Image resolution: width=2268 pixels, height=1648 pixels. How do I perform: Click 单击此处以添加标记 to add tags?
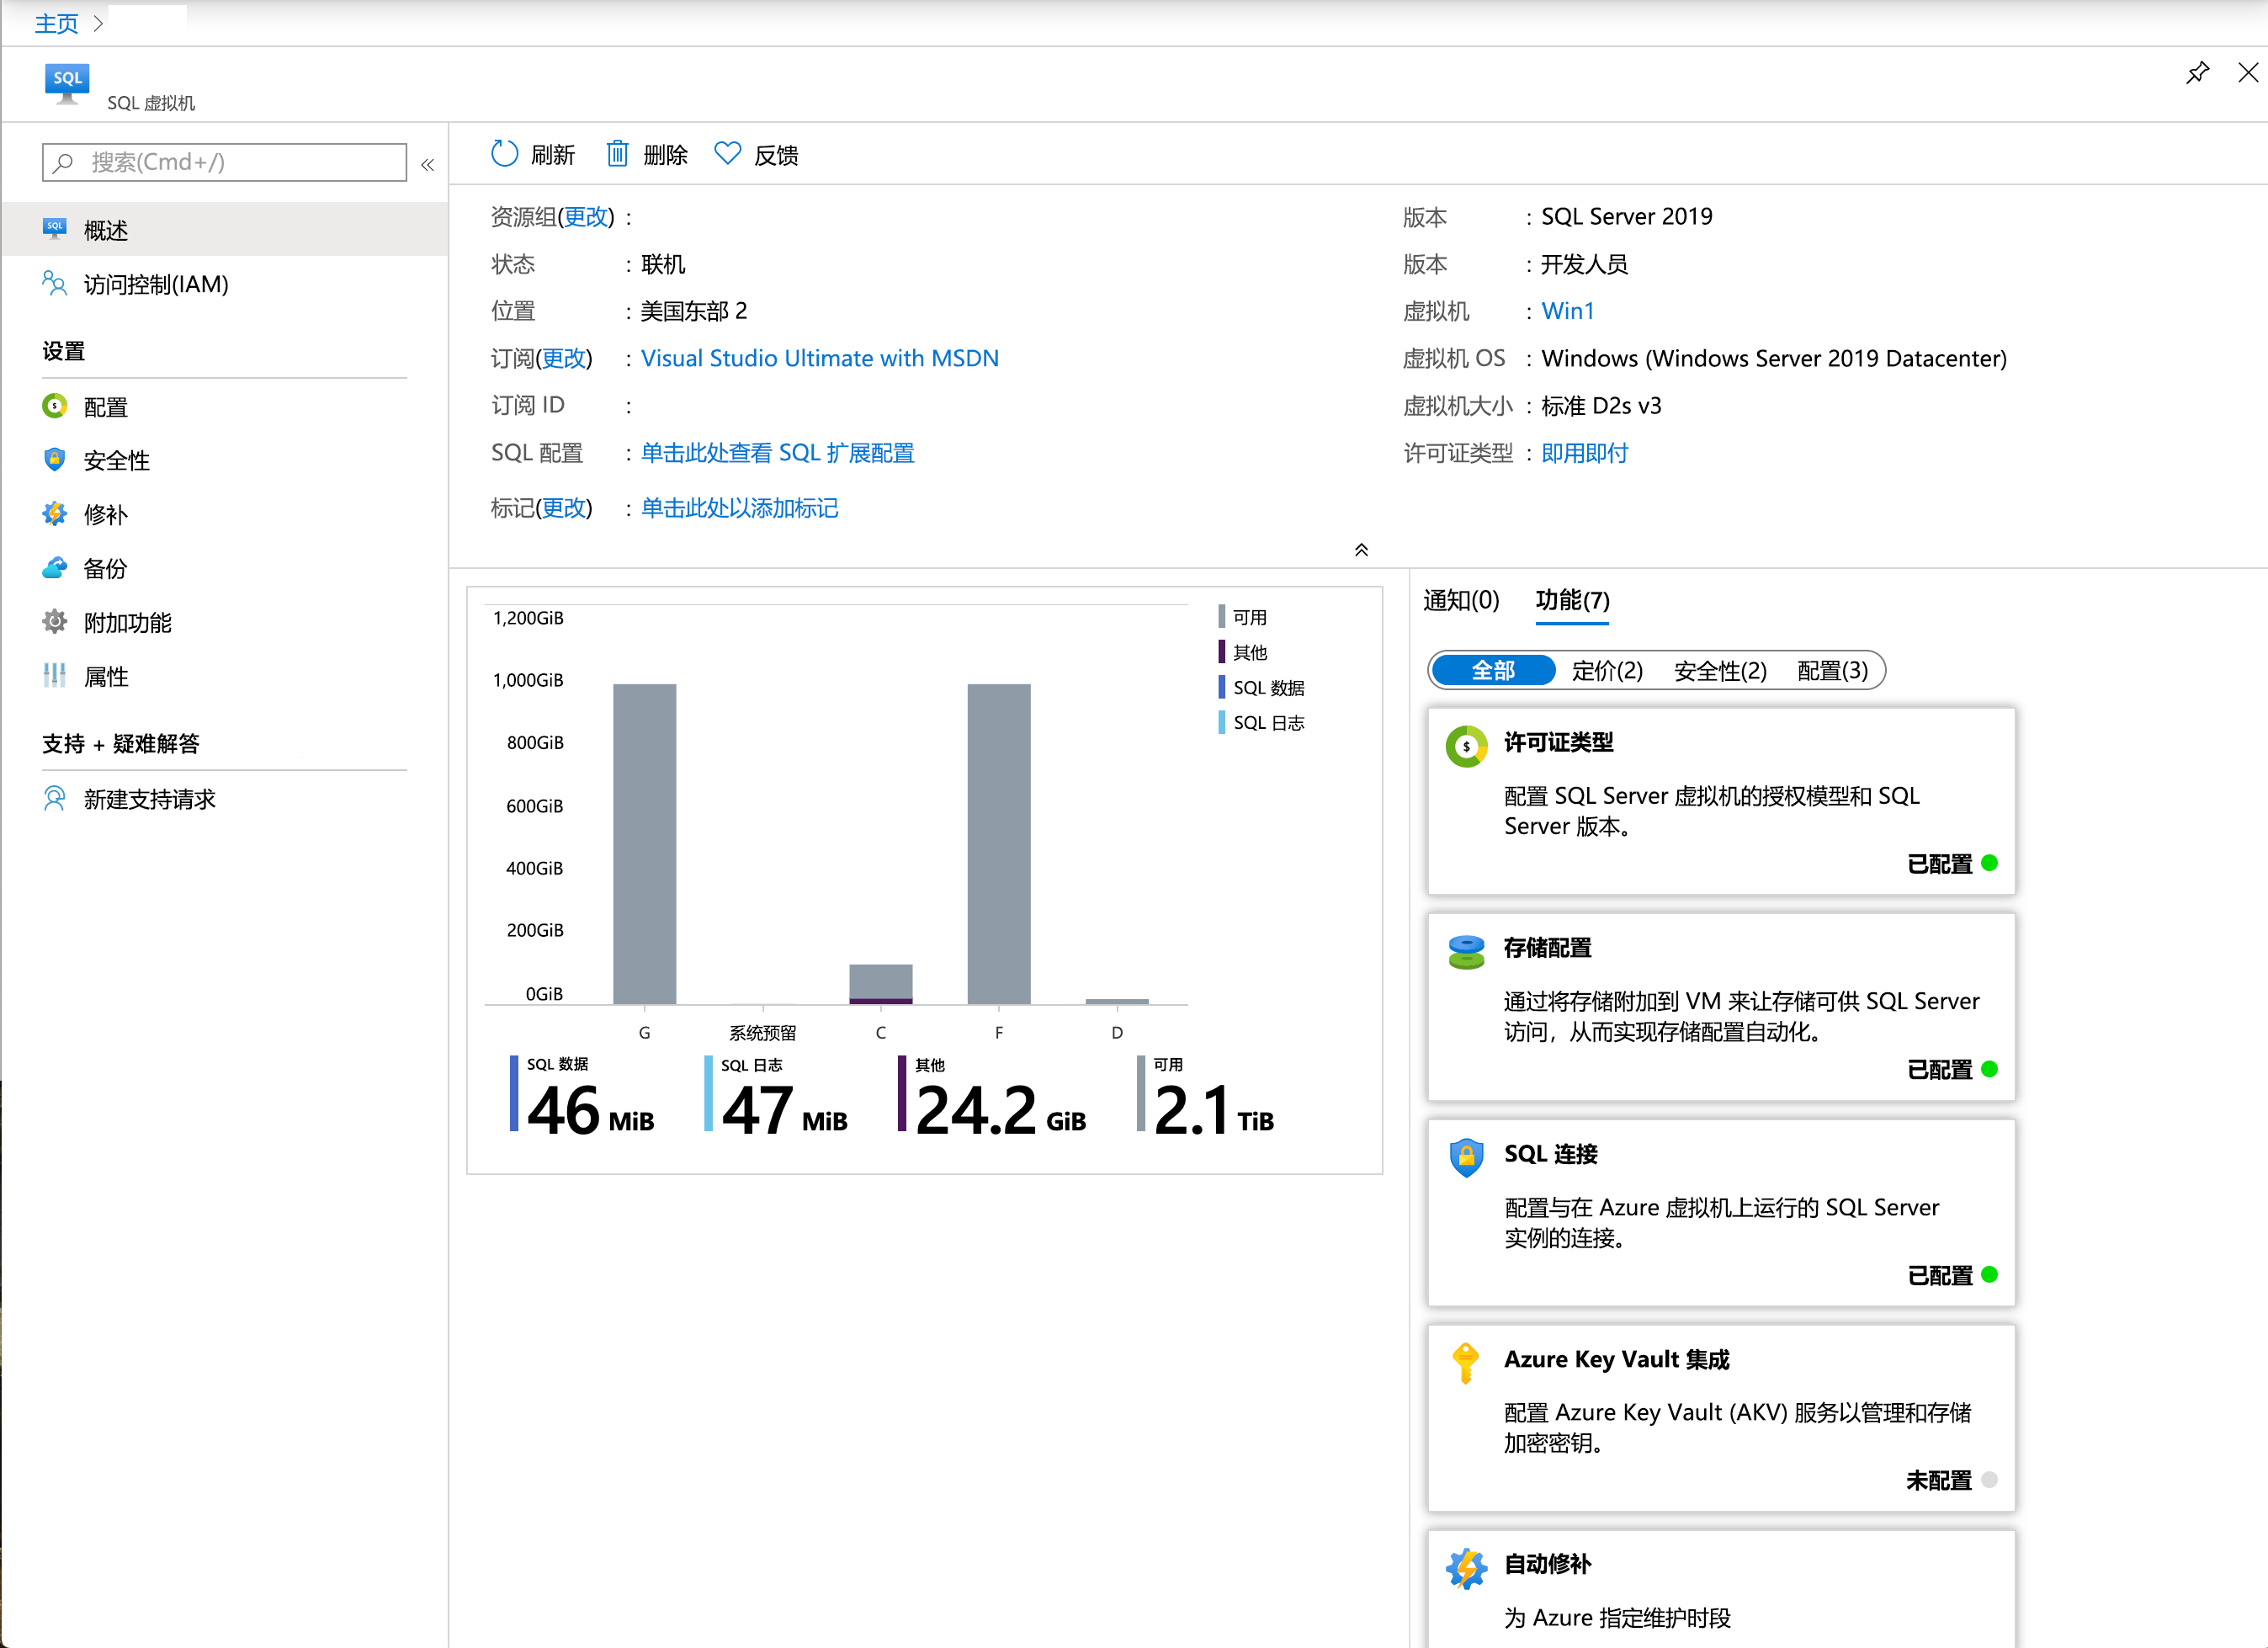tap(739, 508)
